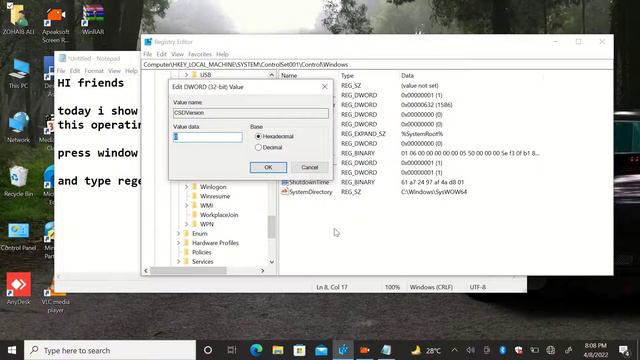Launch Microsoft Edge from taskbar

point(256,350)
